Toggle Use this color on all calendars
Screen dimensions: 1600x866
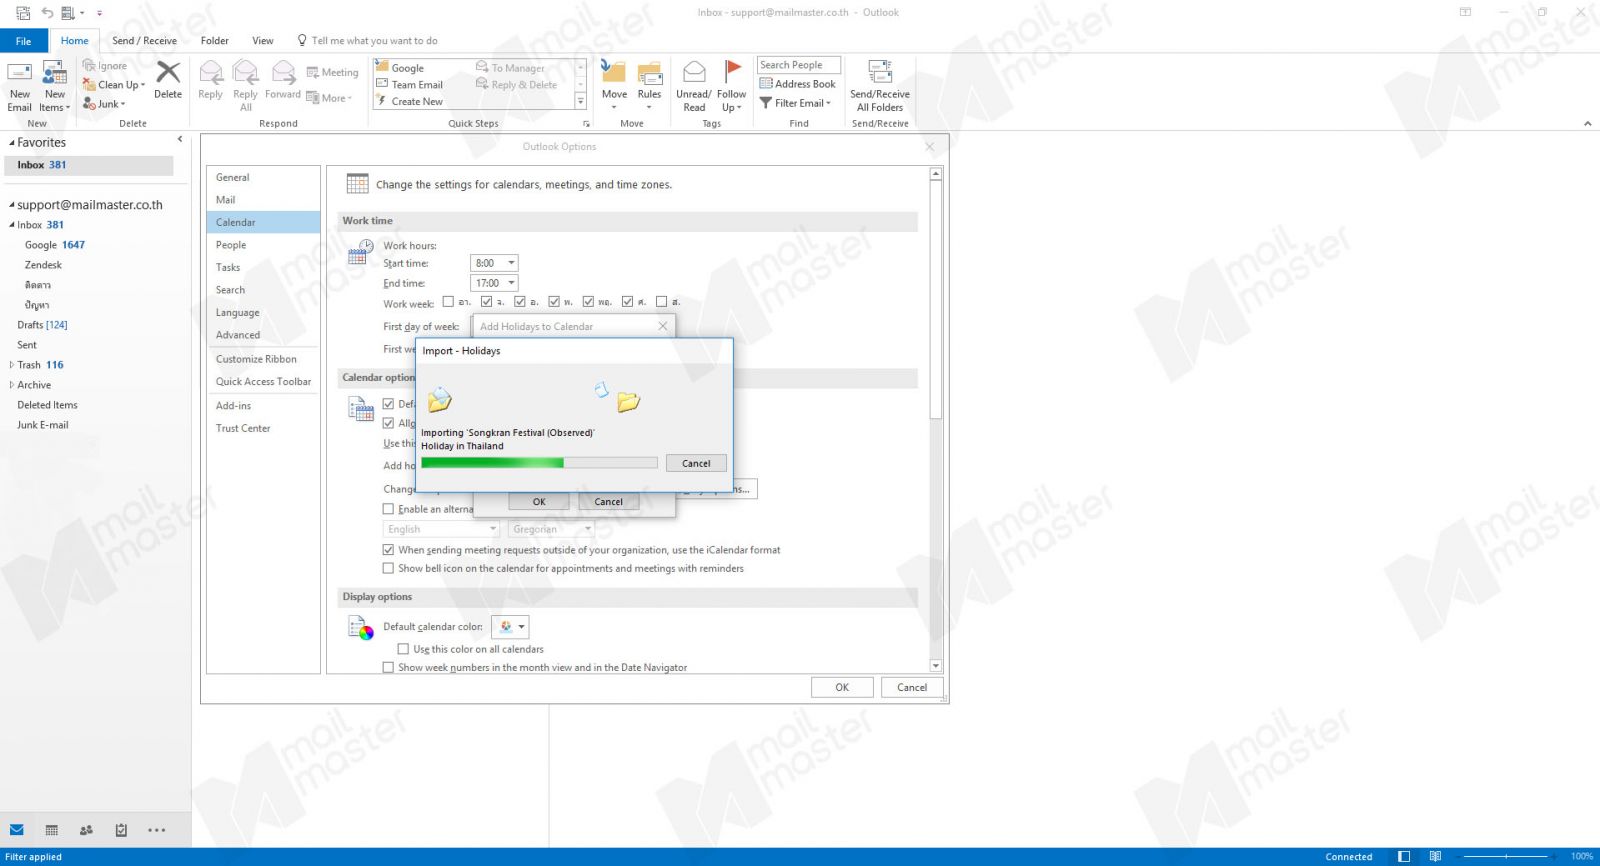(403, 649)
